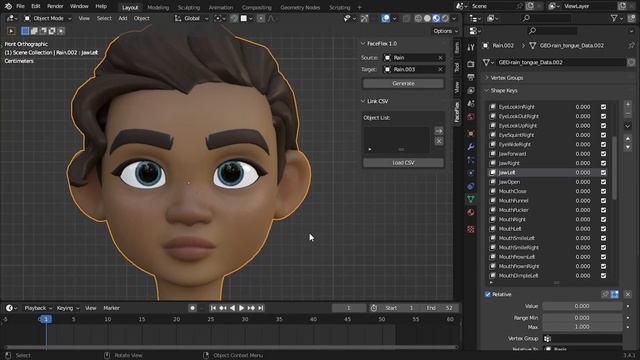Open the Tool properties tab icon
640x360 pixels.
pyautogui.click(x=471, y=48)
